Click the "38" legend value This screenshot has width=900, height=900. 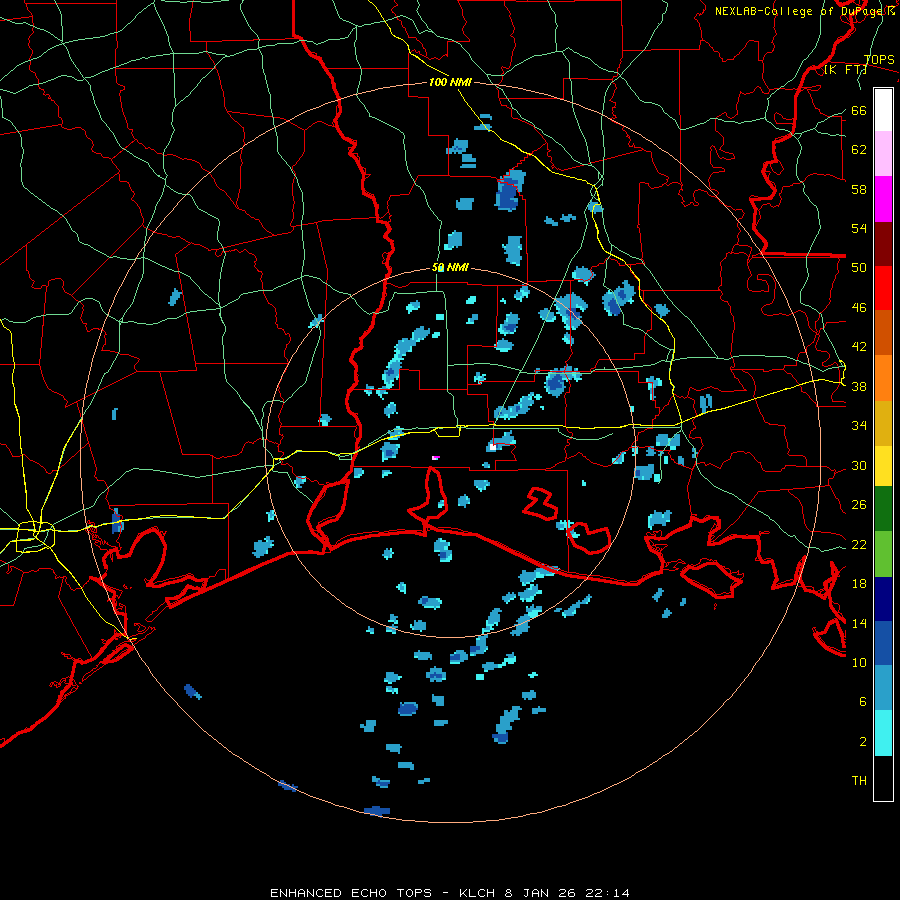point(859,386)
